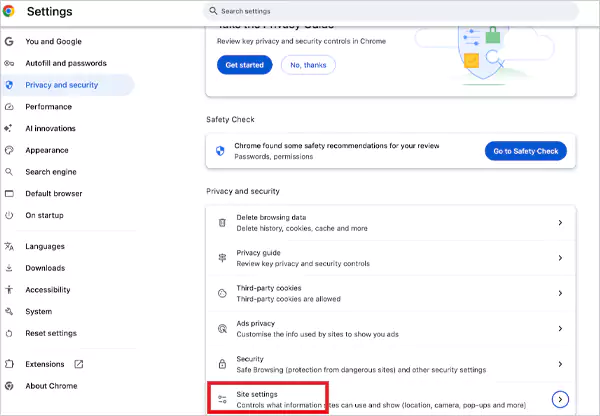Click the Google G icon in sidebar
Viewport: 600px width, 416px height.
(x=9, y=41)
